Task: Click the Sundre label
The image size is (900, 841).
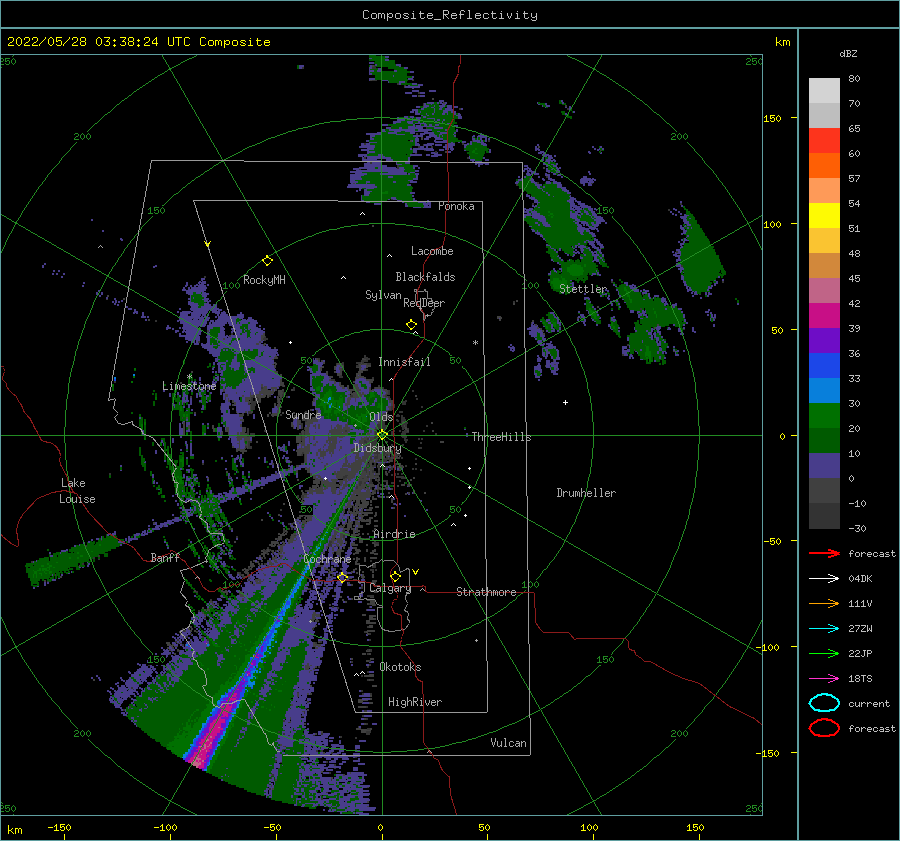Action: [x=303, y=414]
